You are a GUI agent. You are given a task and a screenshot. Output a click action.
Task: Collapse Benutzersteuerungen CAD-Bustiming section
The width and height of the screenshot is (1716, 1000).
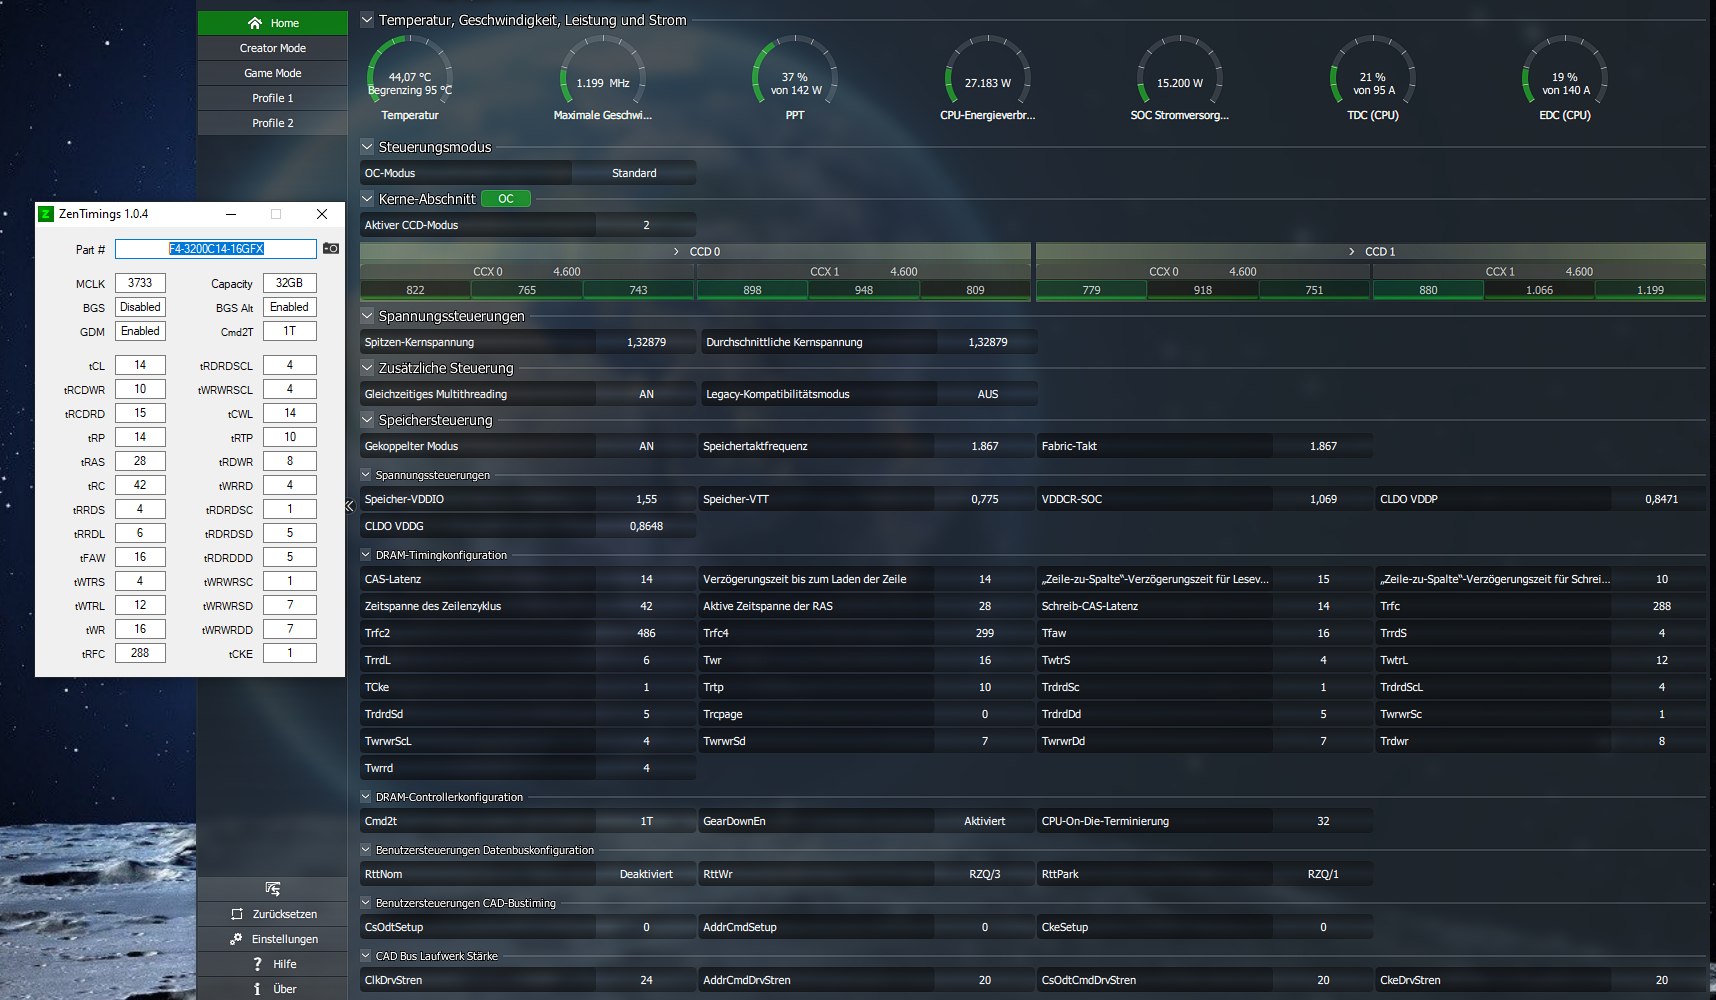[366, 903]
